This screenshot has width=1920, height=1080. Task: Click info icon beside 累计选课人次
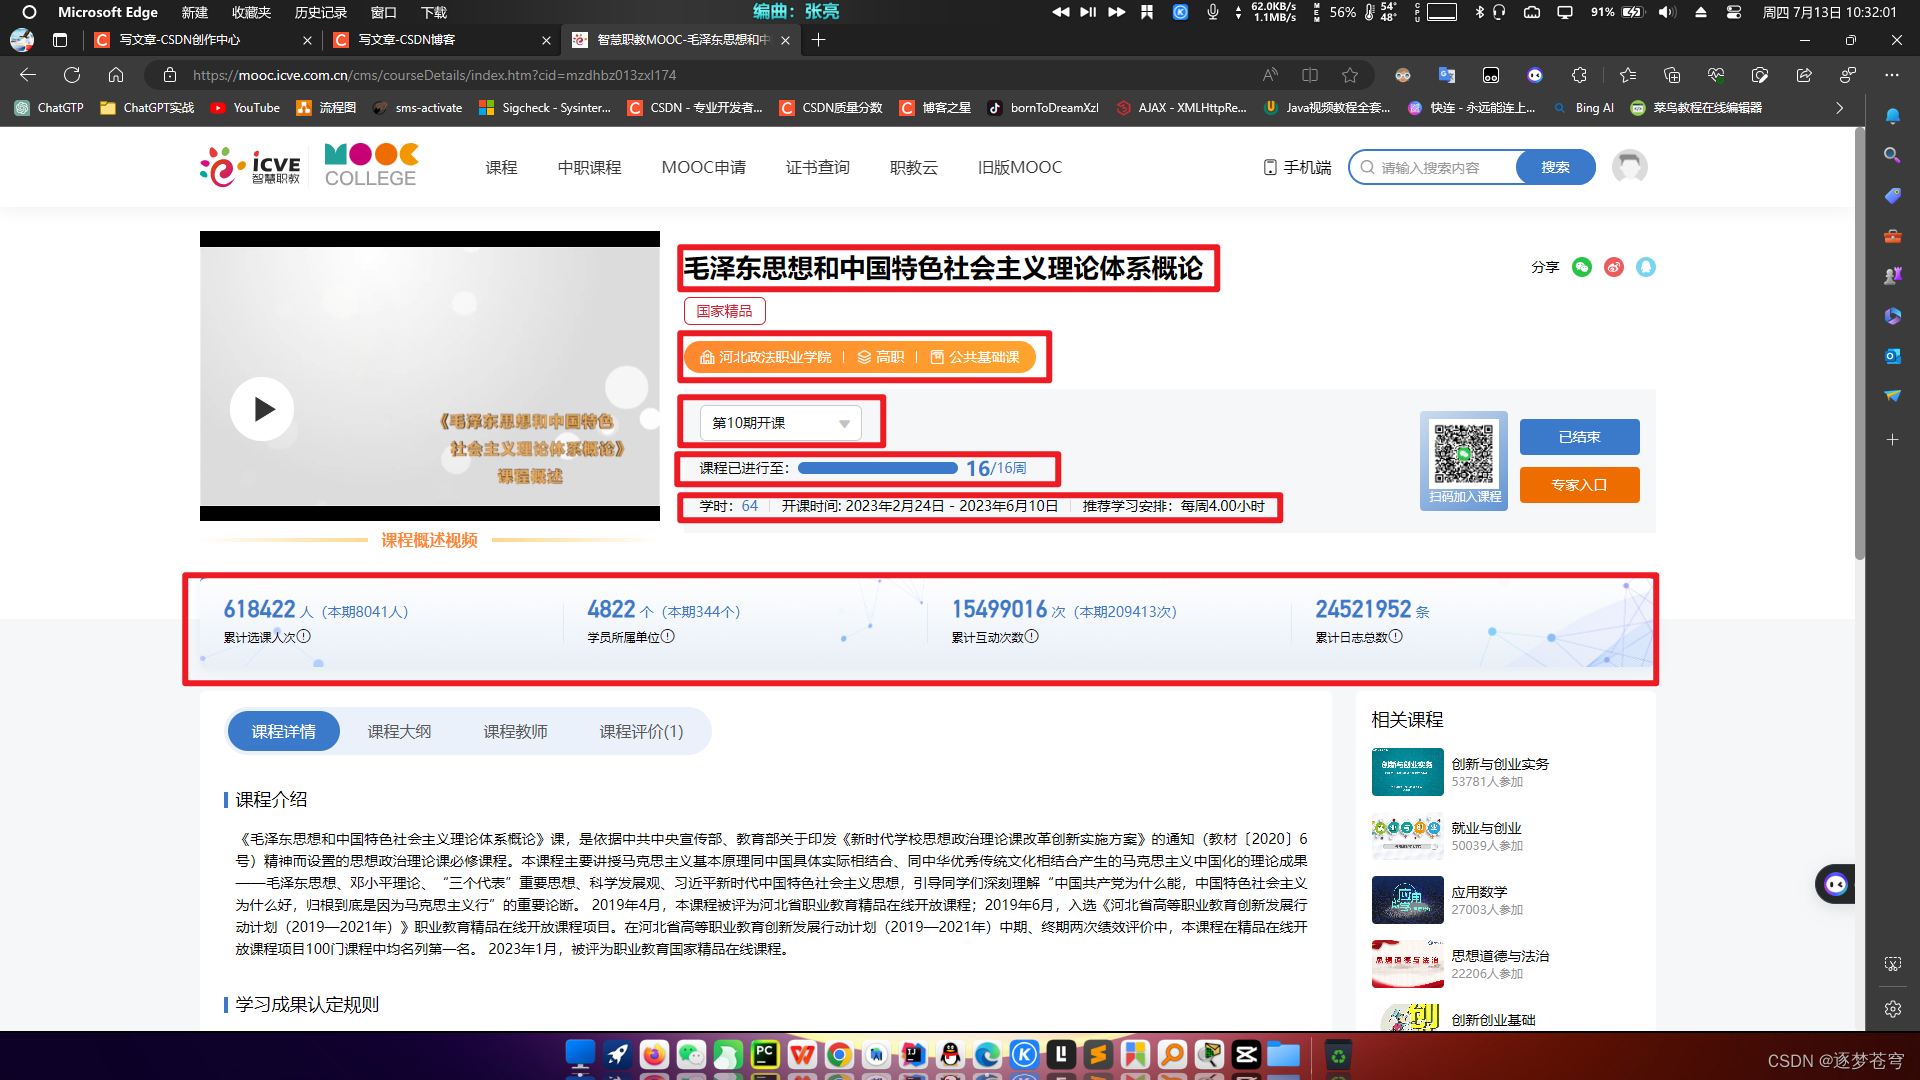(x=304, y=636)
